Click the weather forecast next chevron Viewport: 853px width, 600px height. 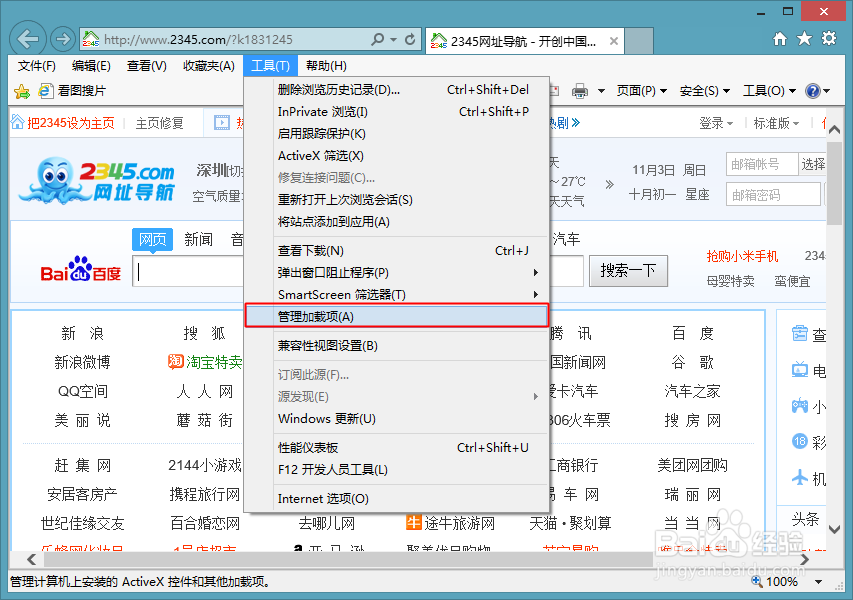(x=610, y=184)
